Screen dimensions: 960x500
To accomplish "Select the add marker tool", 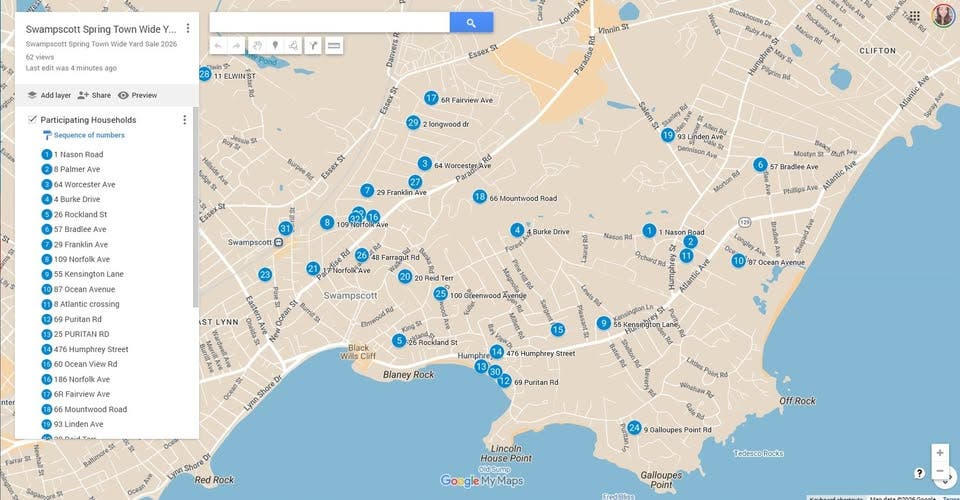I will [275, 45].
